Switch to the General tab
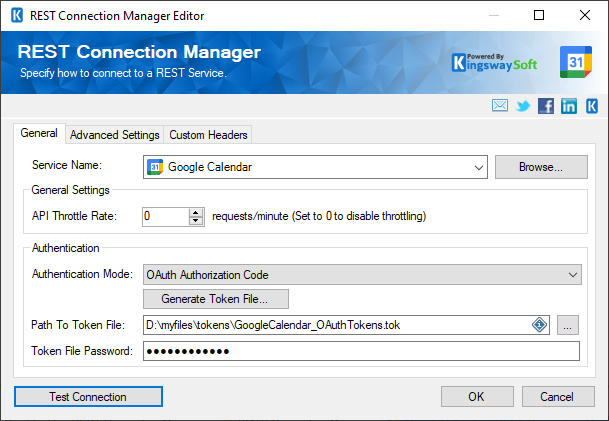 point(39,133)
